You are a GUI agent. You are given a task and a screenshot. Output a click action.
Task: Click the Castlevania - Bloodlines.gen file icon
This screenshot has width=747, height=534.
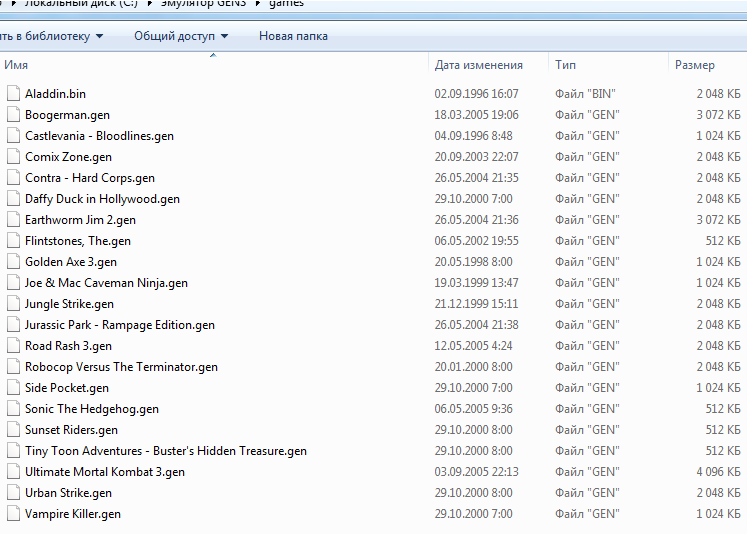[x=13, y=135]
